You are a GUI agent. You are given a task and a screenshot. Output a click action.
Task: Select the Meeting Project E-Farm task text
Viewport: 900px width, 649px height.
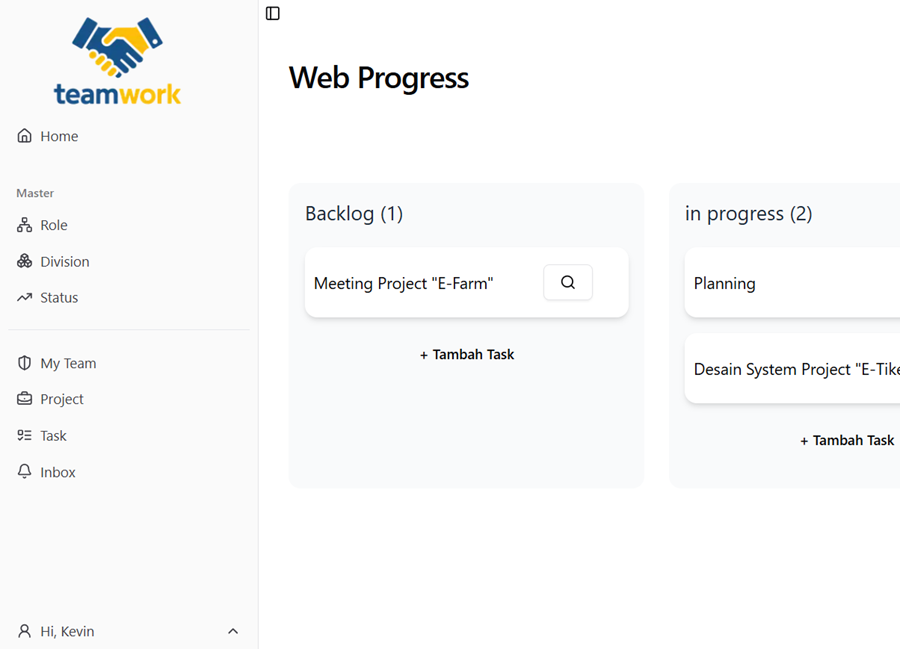pos(402,283)
